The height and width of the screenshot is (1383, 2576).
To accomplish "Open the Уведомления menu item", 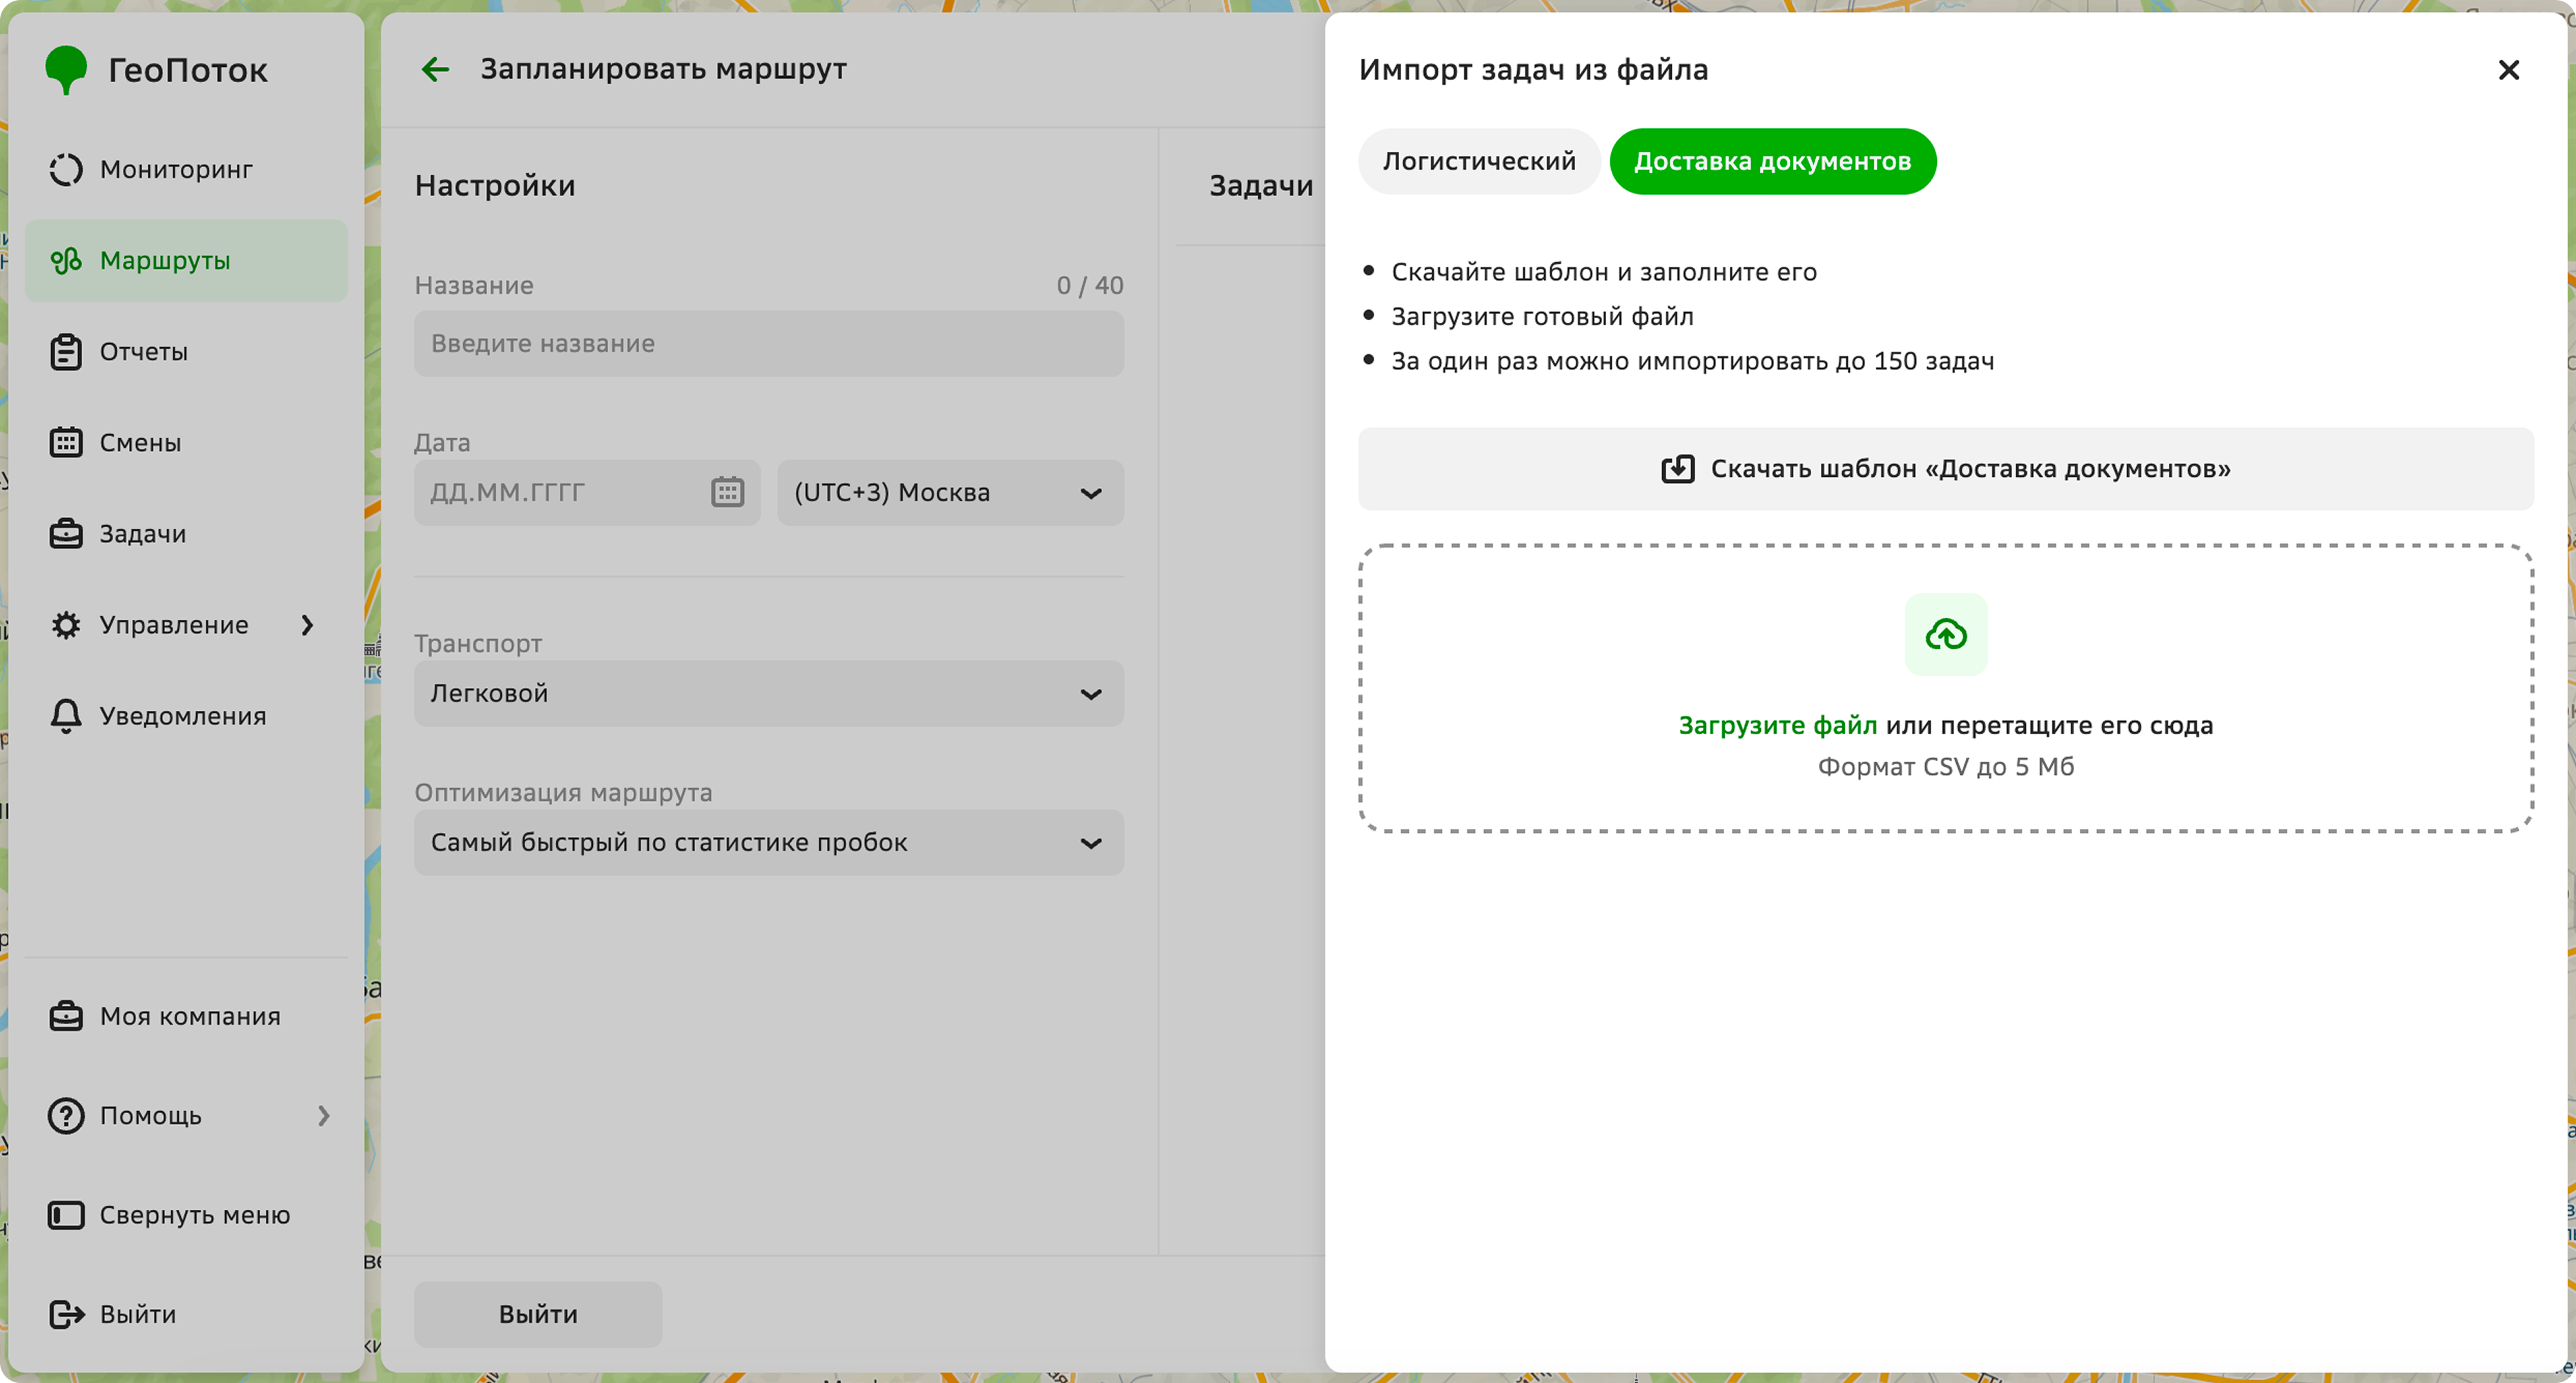I will click(186, 716).
